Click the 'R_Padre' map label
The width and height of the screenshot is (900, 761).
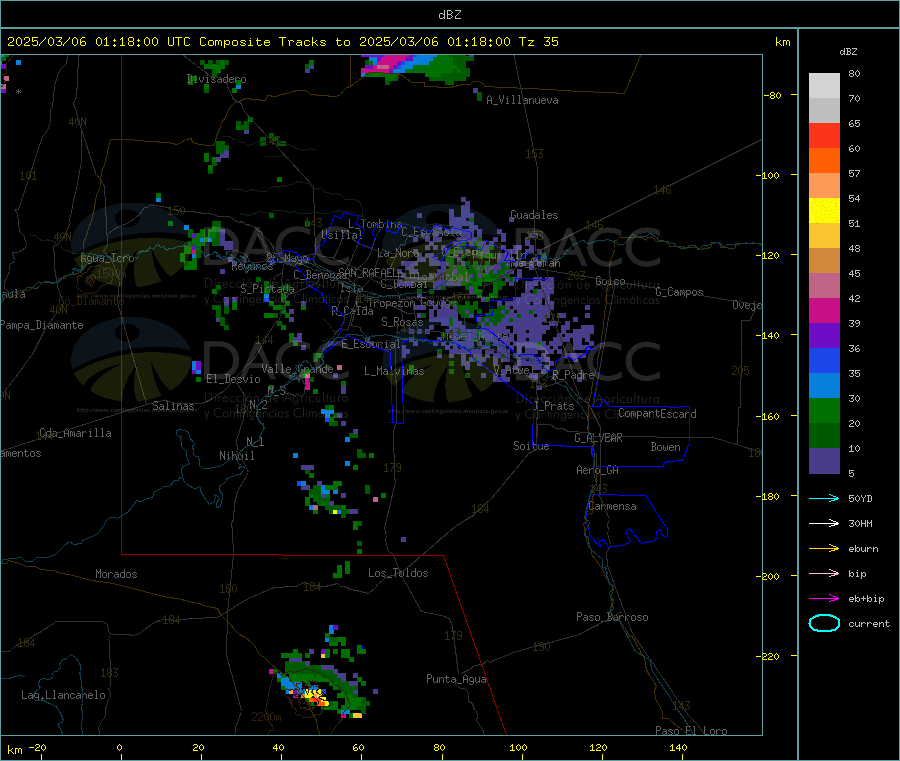click(x=574, y=375)
